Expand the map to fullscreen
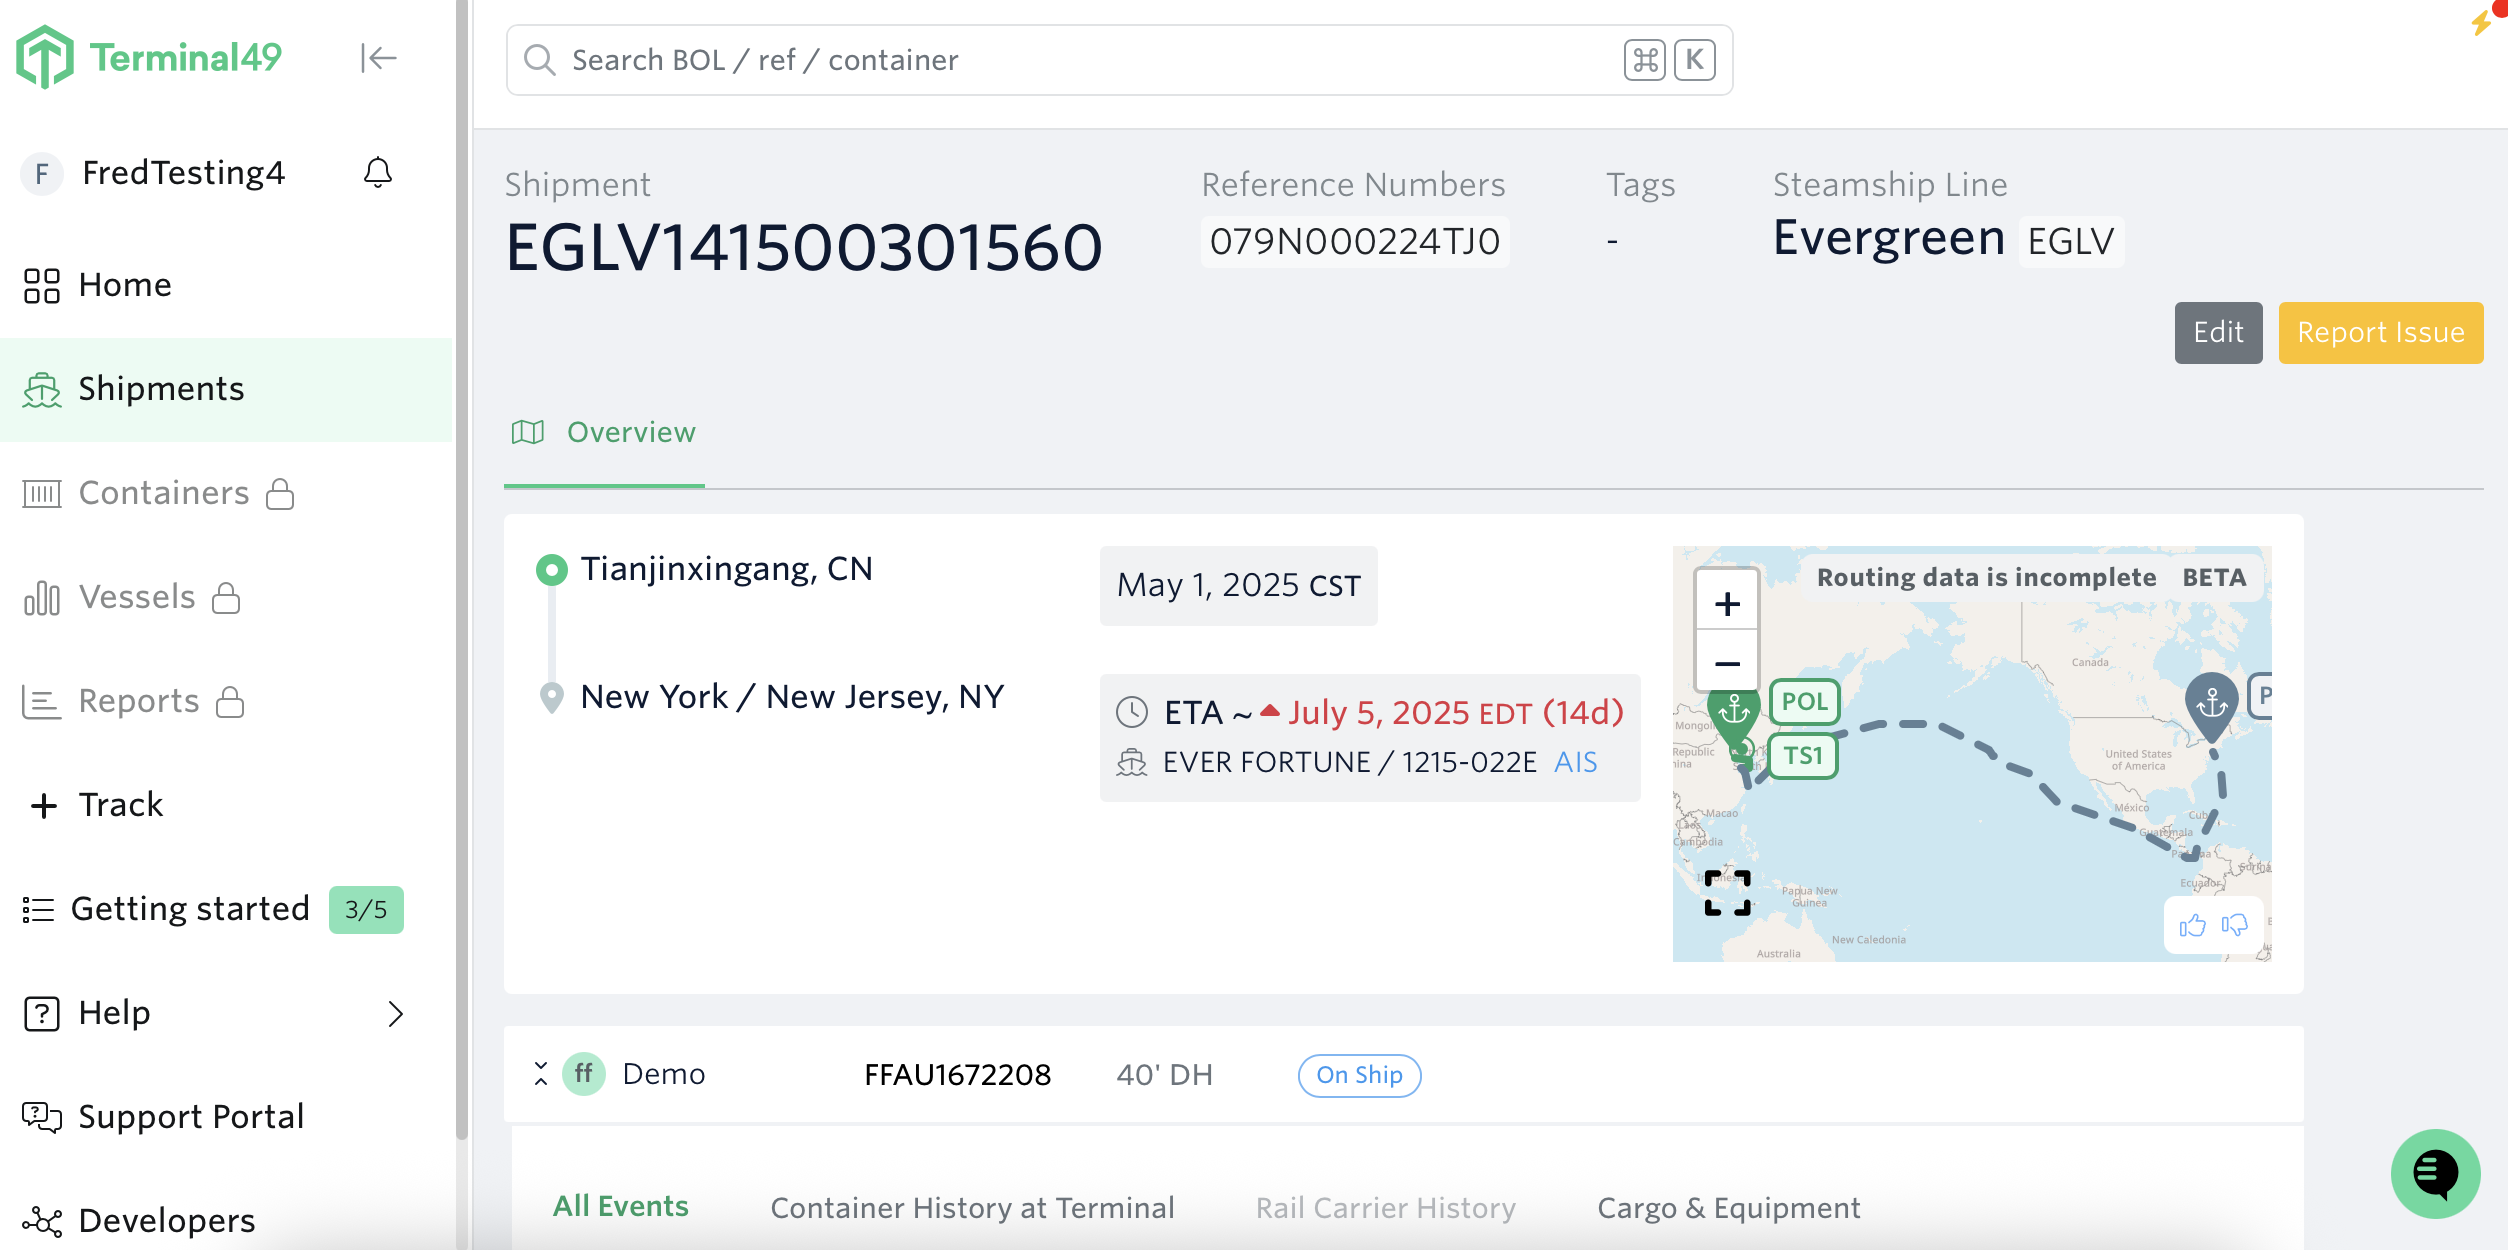The image size is (2508, 1250). [x=1727, y=892]
